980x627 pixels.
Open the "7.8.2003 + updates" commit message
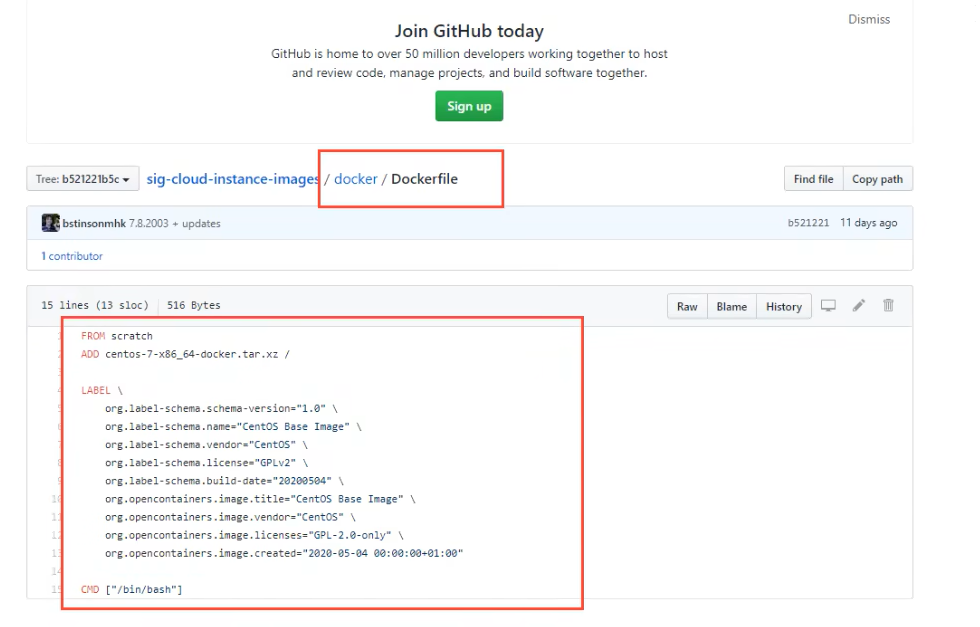(x=175, y=224)
